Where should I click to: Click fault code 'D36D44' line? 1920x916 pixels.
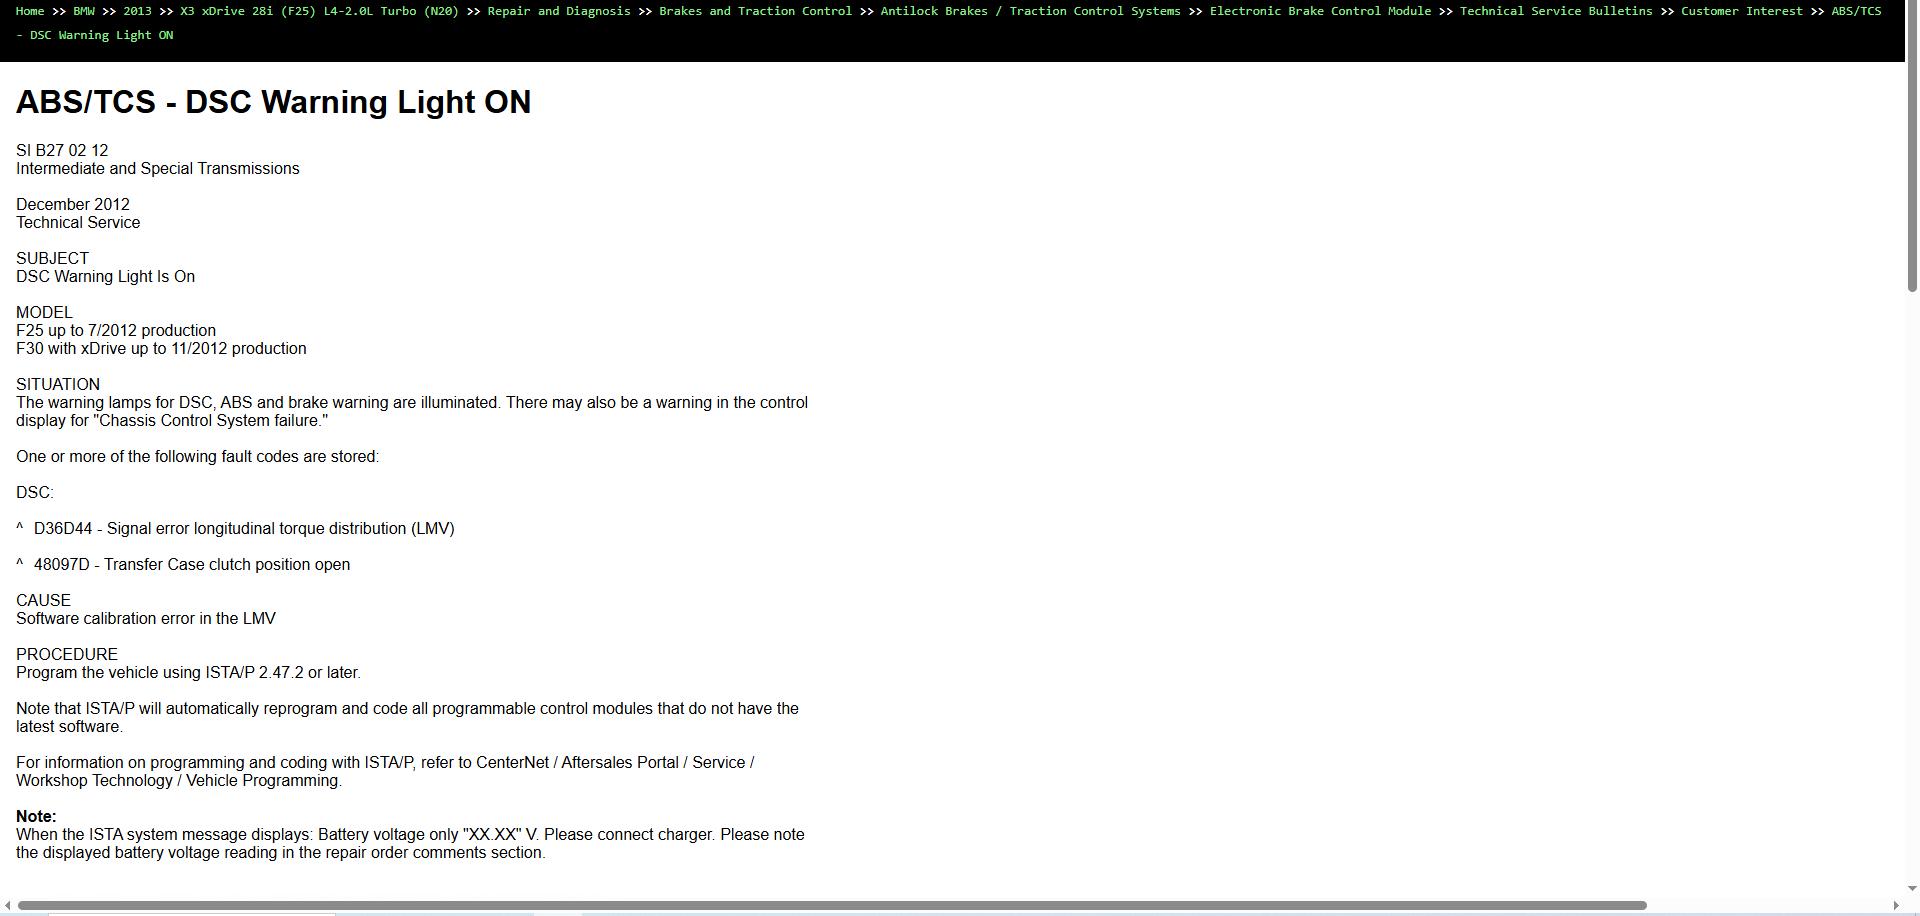coord(235,529)
